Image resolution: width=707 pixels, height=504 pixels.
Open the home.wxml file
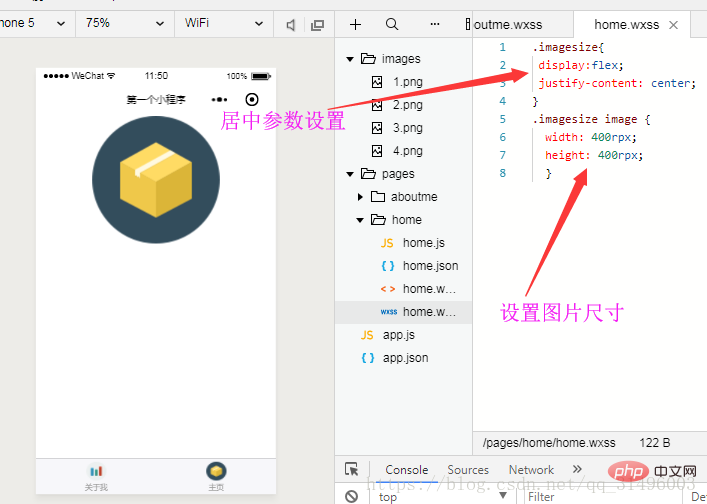pos(429,289)
